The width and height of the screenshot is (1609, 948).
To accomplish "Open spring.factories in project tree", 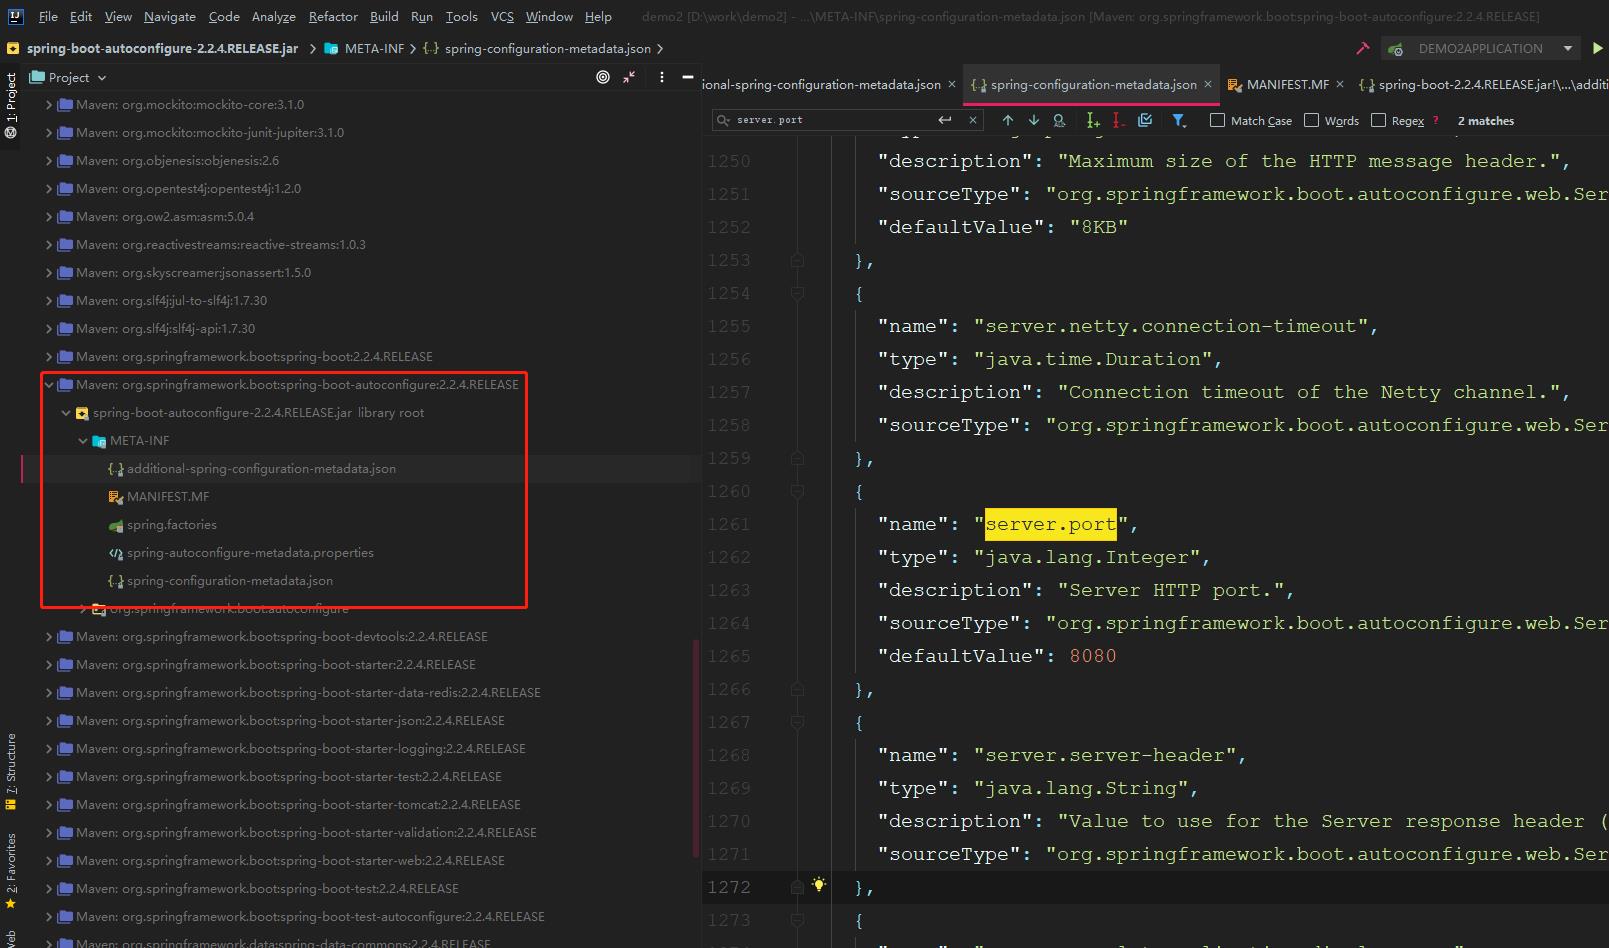I will click(171, 524).
